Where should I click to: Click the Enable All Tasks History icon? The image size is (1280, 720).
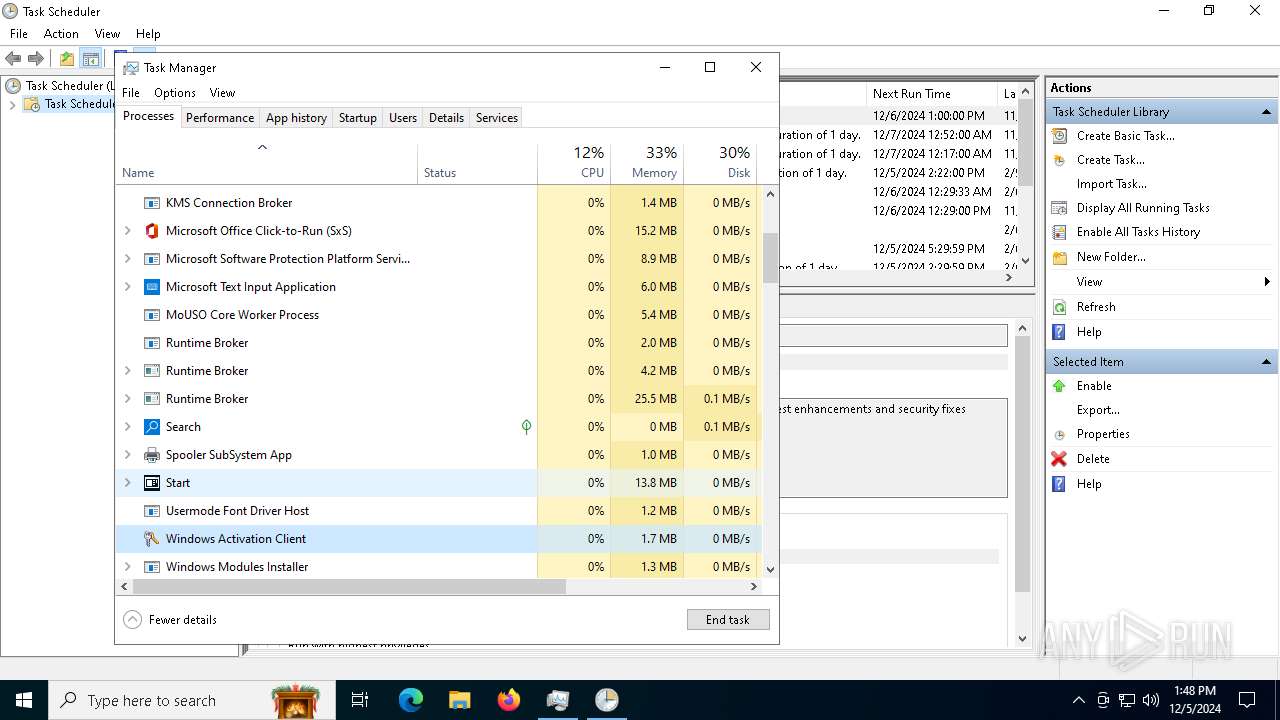[1060, 232]
